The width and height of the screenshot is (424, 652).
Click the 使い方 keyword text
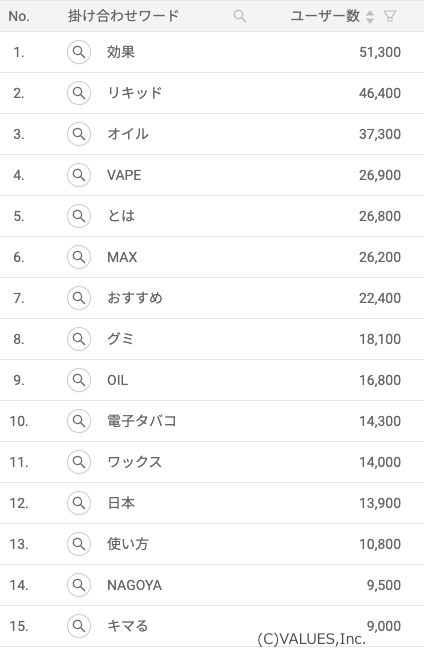[128, 544]
